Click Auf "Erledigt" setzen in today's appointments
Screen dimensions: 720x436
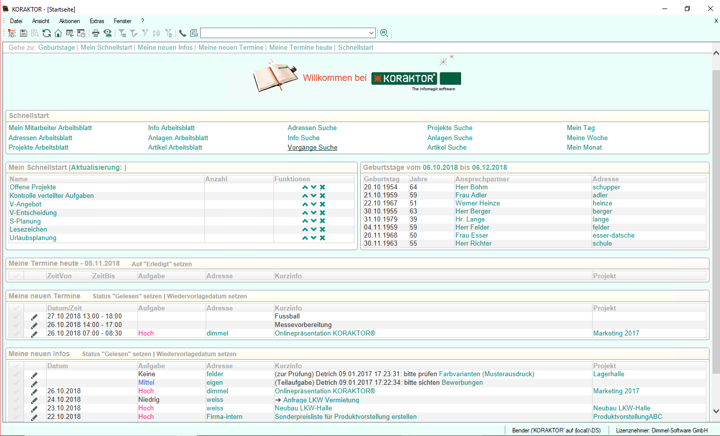tap(162, 264)
